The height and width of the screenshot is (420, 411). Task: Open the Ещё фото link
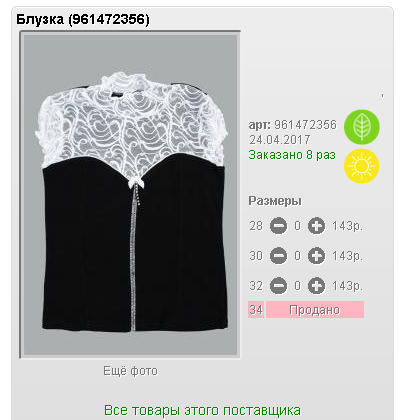[130, 371]
